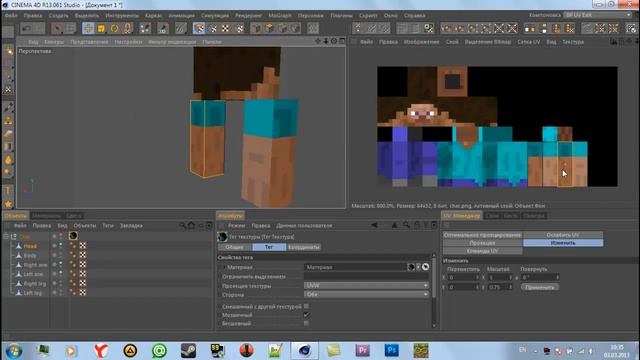Click the 'Проекция' button in UV Manager
This screenshot has width=640, height=360.
click(482, 243)
